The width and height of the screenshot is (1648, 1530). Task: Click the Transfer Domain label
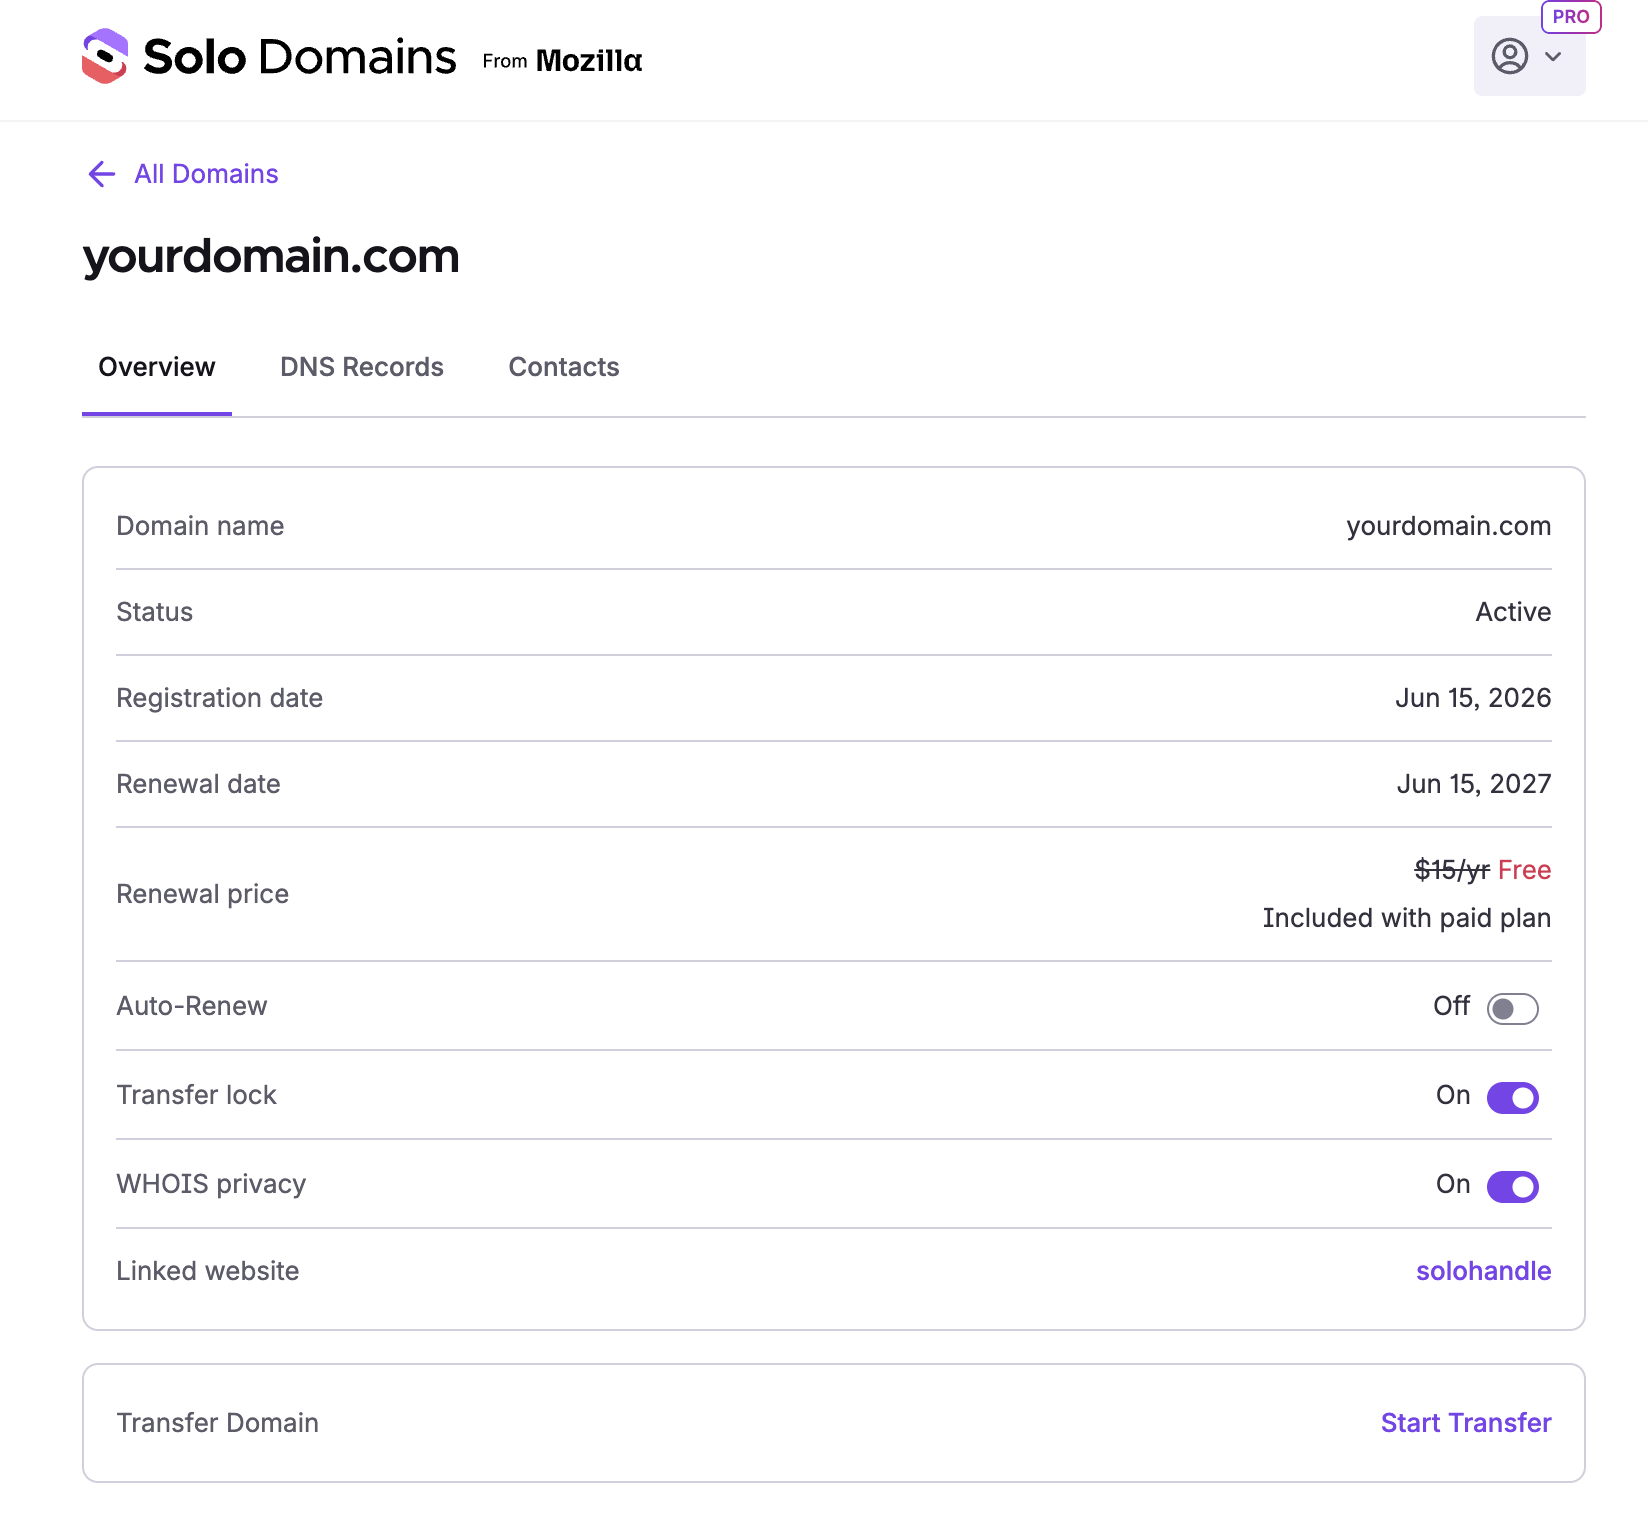click(x=217, y=1423)
